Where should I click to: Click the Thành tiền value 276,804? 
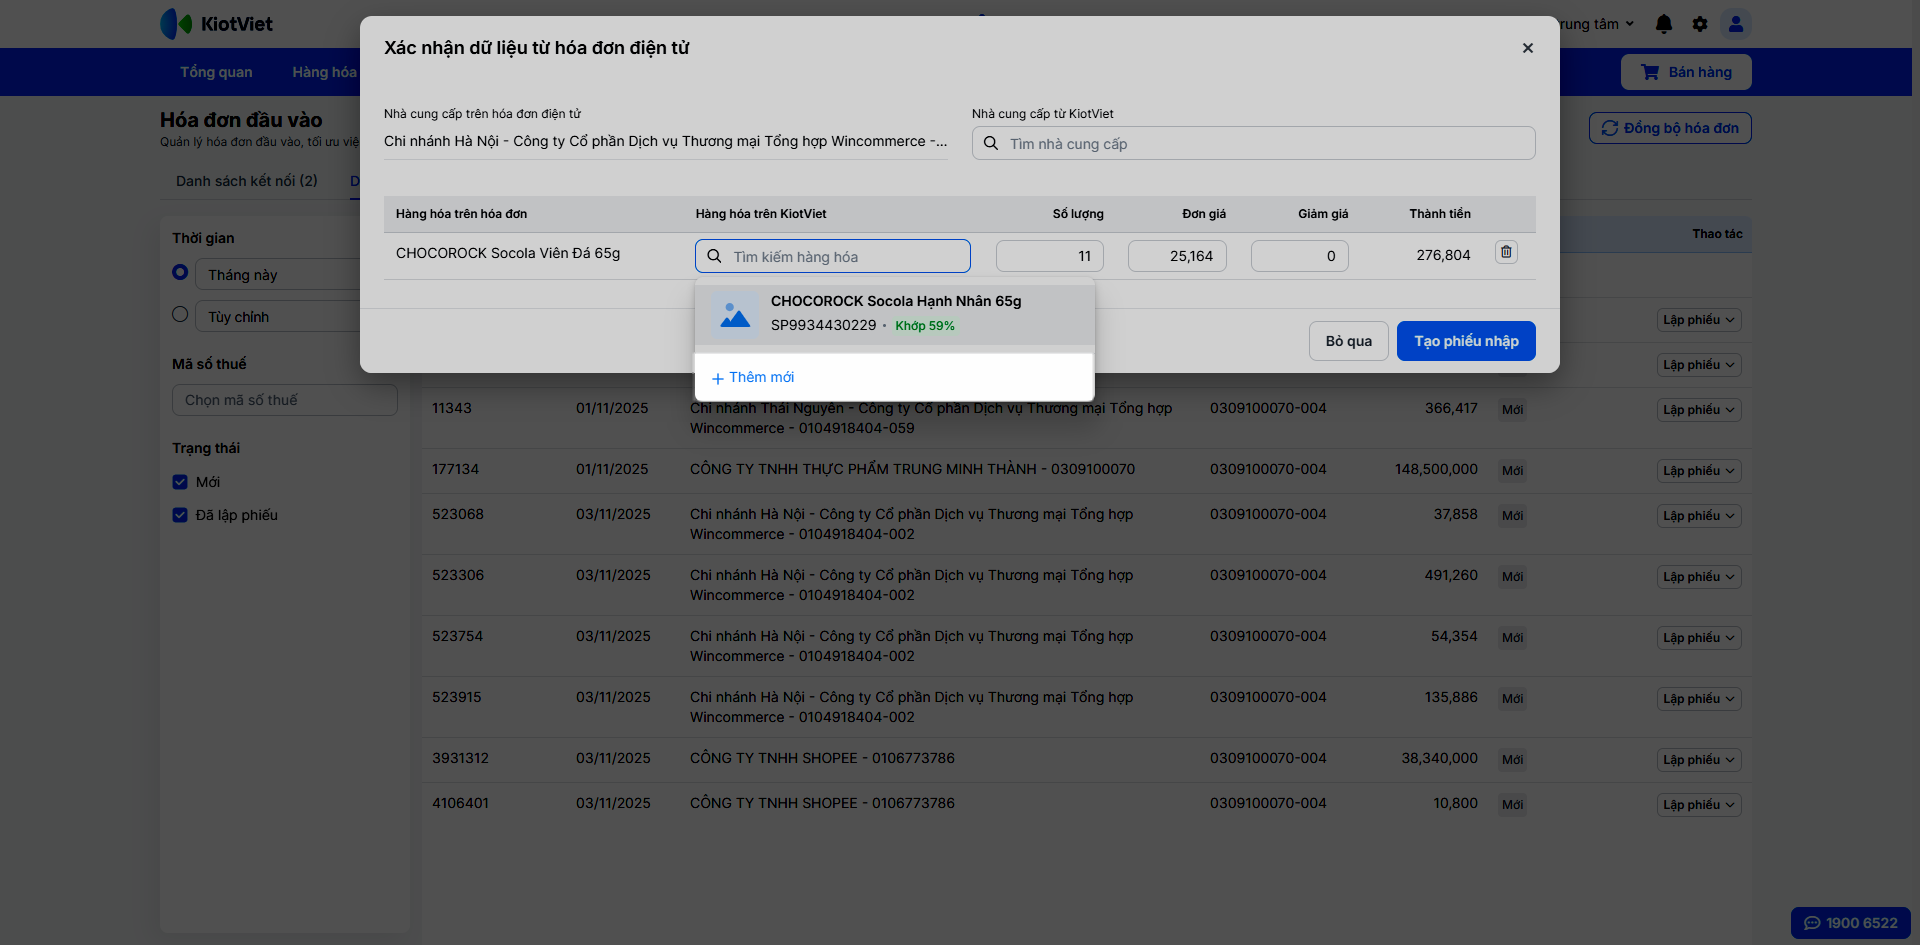1443,255
